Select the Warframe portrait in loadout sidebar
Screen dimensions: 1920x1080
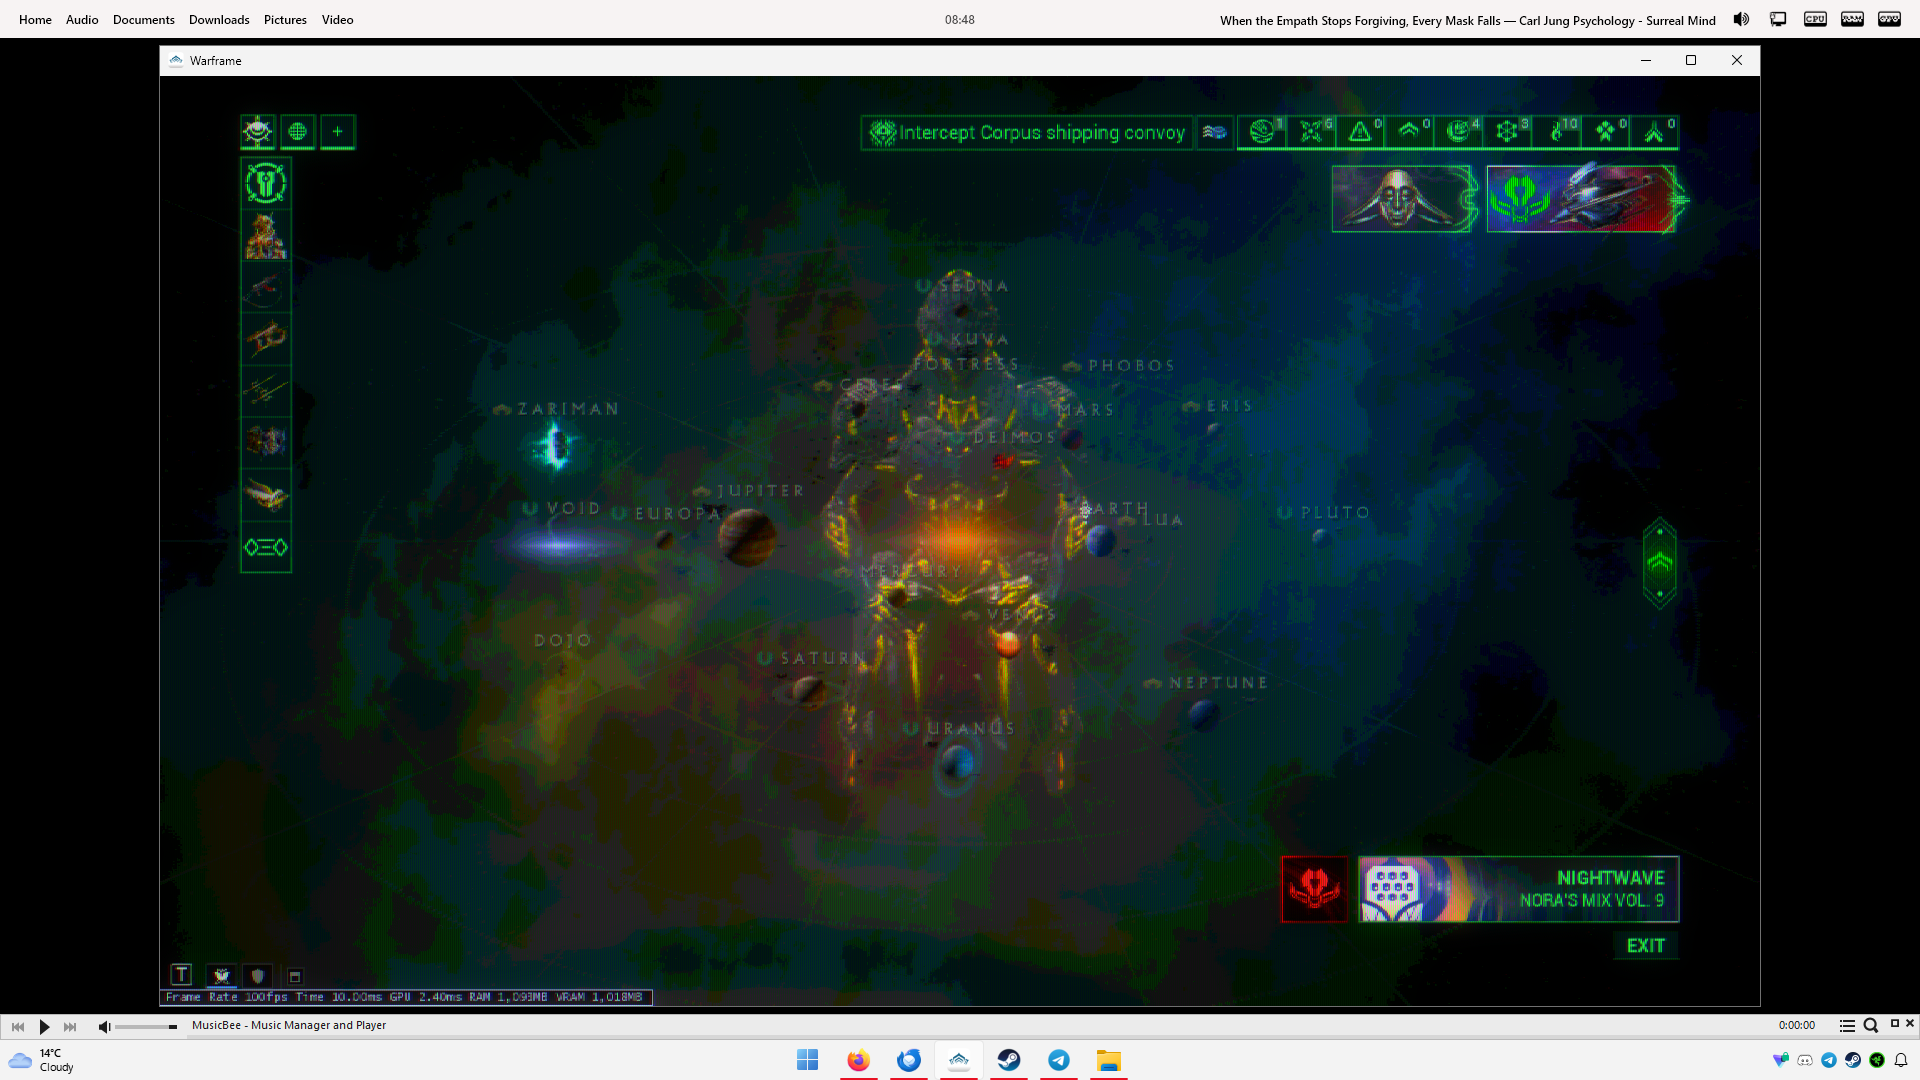pos(266,236)
